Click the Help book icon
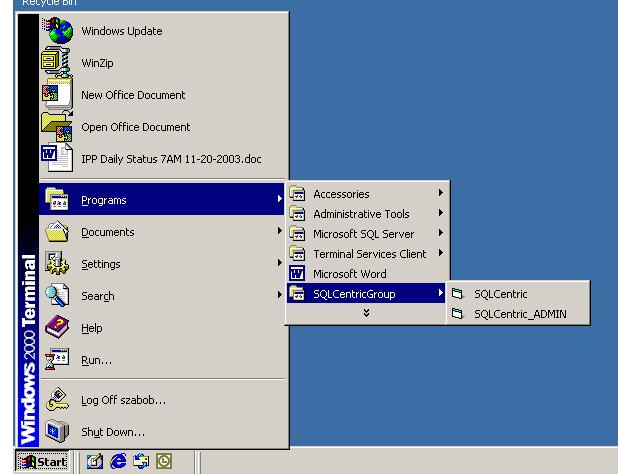 coord(57,327)
